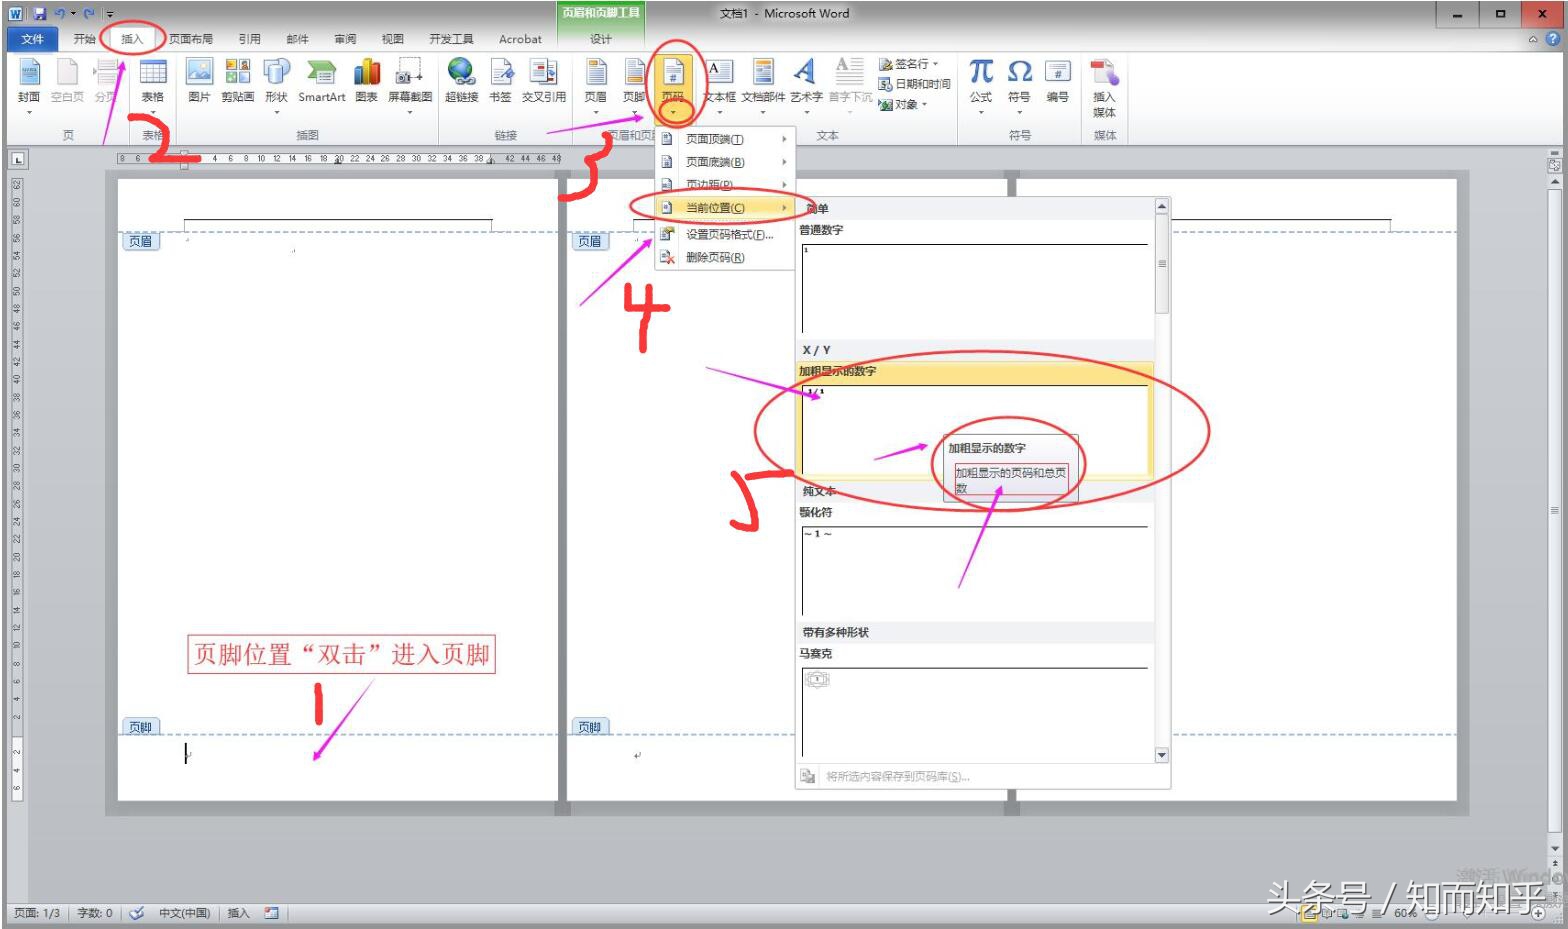This screenshot has width=1568, height=929.
Task: Choose 当前位置 from page number menu
Action: pos(725,208)
